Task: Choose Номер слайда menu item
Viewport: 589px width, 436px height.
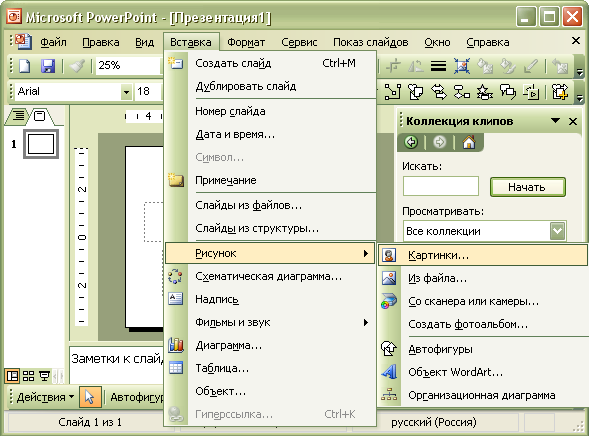Action: click(x=270, y=112)
